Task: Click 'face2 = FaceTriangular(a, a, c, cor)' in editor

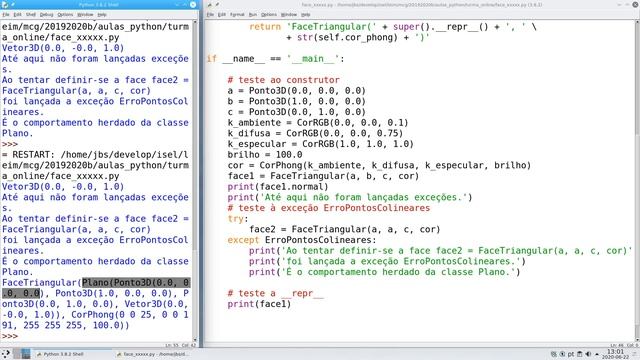Action: [345, 229]
